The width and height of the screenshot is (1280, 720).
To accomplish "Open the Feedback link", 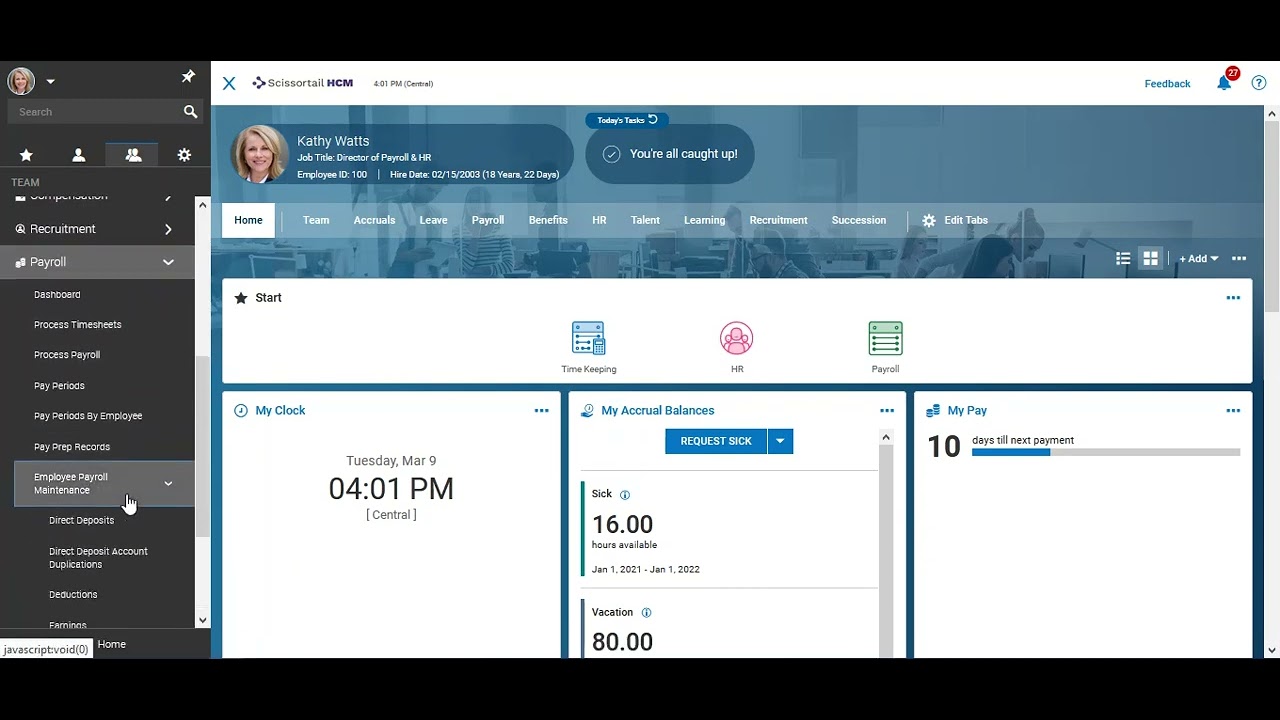I will coord(1167,84).
